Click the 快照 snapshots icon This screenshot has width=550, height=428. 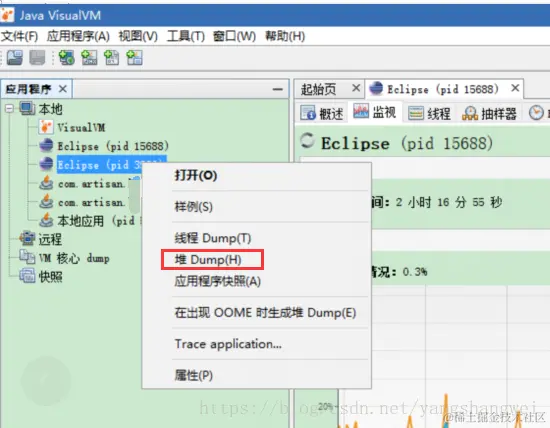[27, 276]
